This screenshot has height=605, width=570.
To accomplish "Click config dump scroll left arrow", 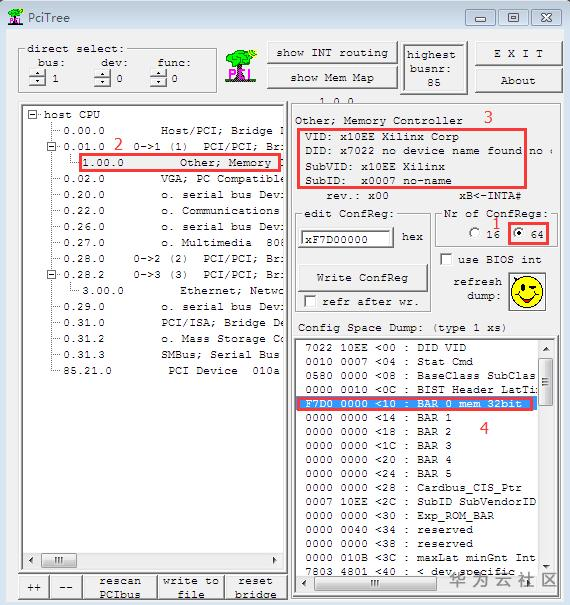I will tap(305, 583).
